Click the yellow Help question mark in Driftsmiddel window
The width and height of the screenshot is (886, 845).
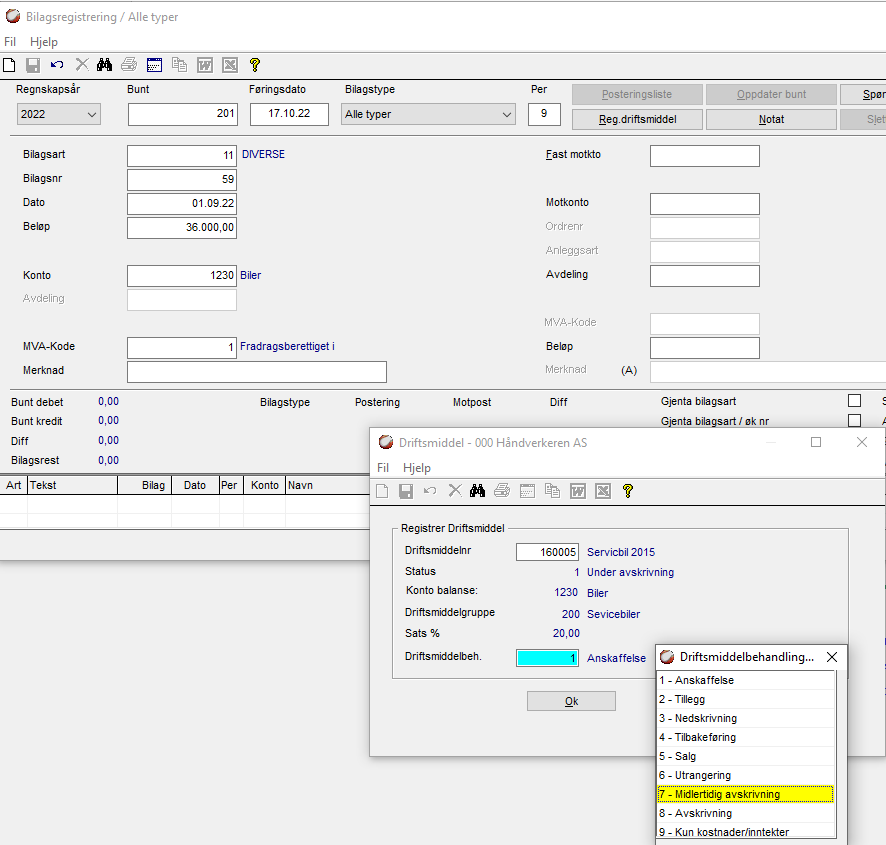628,491
